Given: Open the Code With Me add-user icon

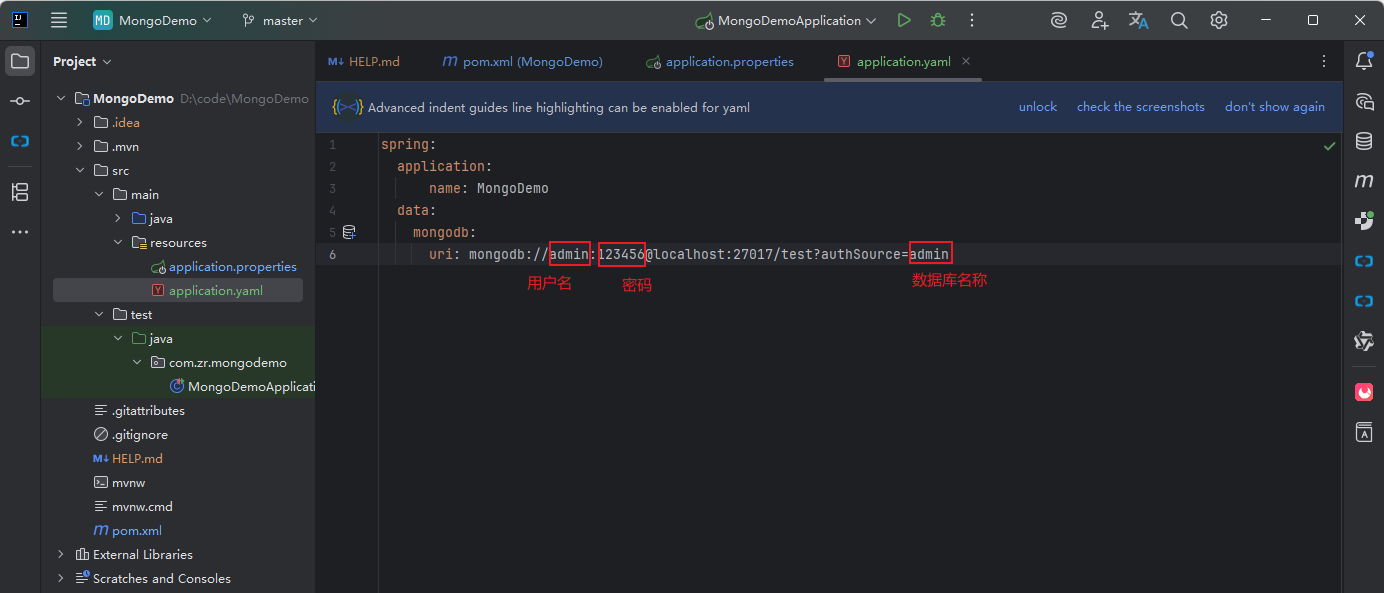Looking at the screenshot, I should [x=1100, y=20].
